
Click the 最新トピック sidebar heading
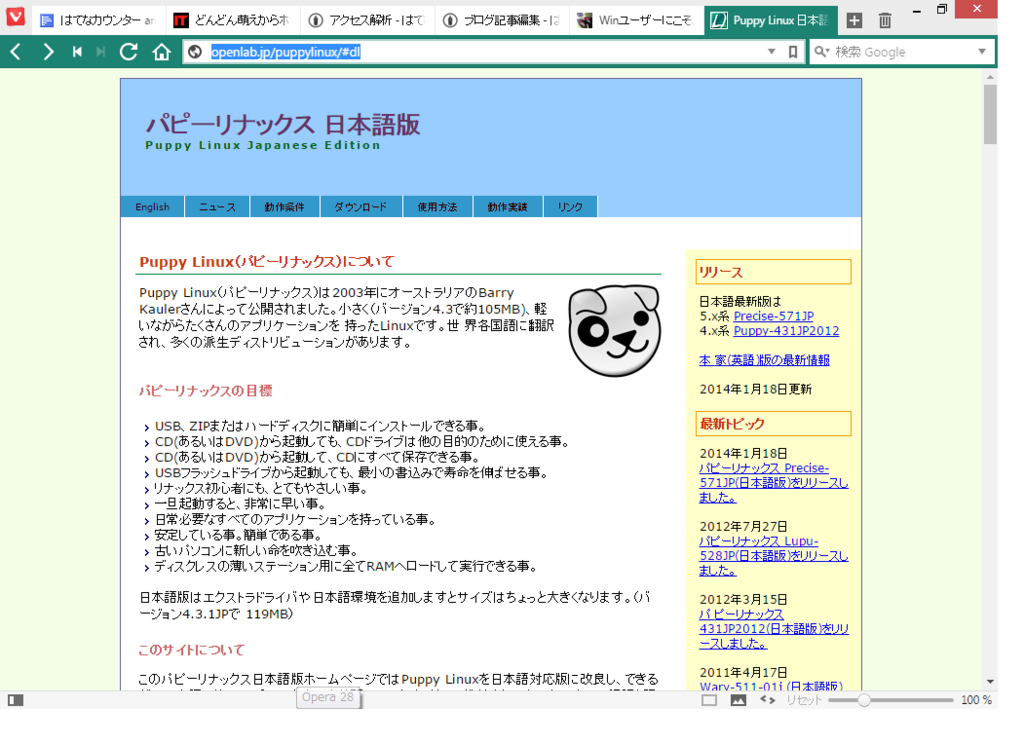tap(774, 423)
